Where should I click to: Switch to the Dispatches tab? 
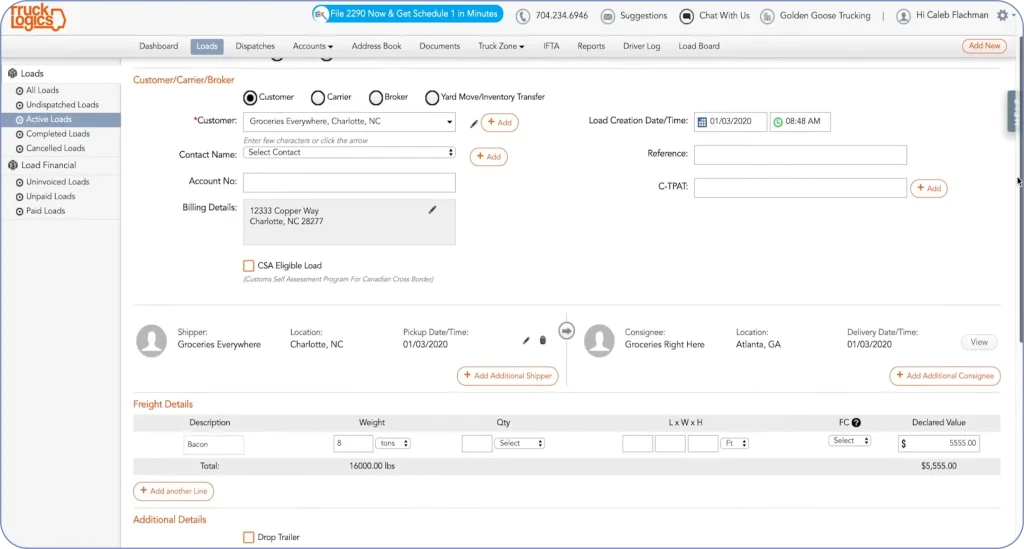point(255,46)
